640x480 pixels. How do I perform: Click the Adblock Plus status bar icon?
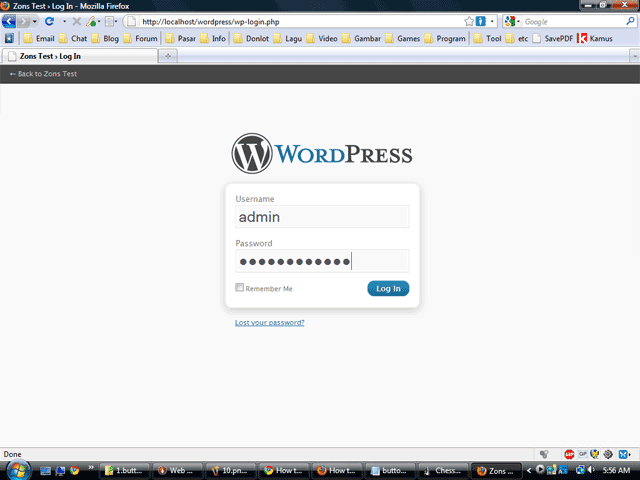[569, 454]
